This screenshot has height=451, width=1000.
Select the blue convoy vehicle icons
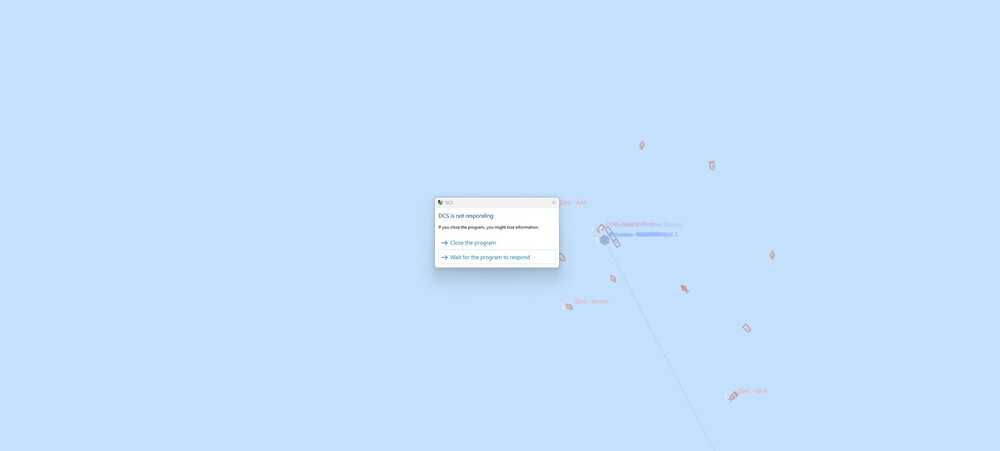click(x=613, y=237)
